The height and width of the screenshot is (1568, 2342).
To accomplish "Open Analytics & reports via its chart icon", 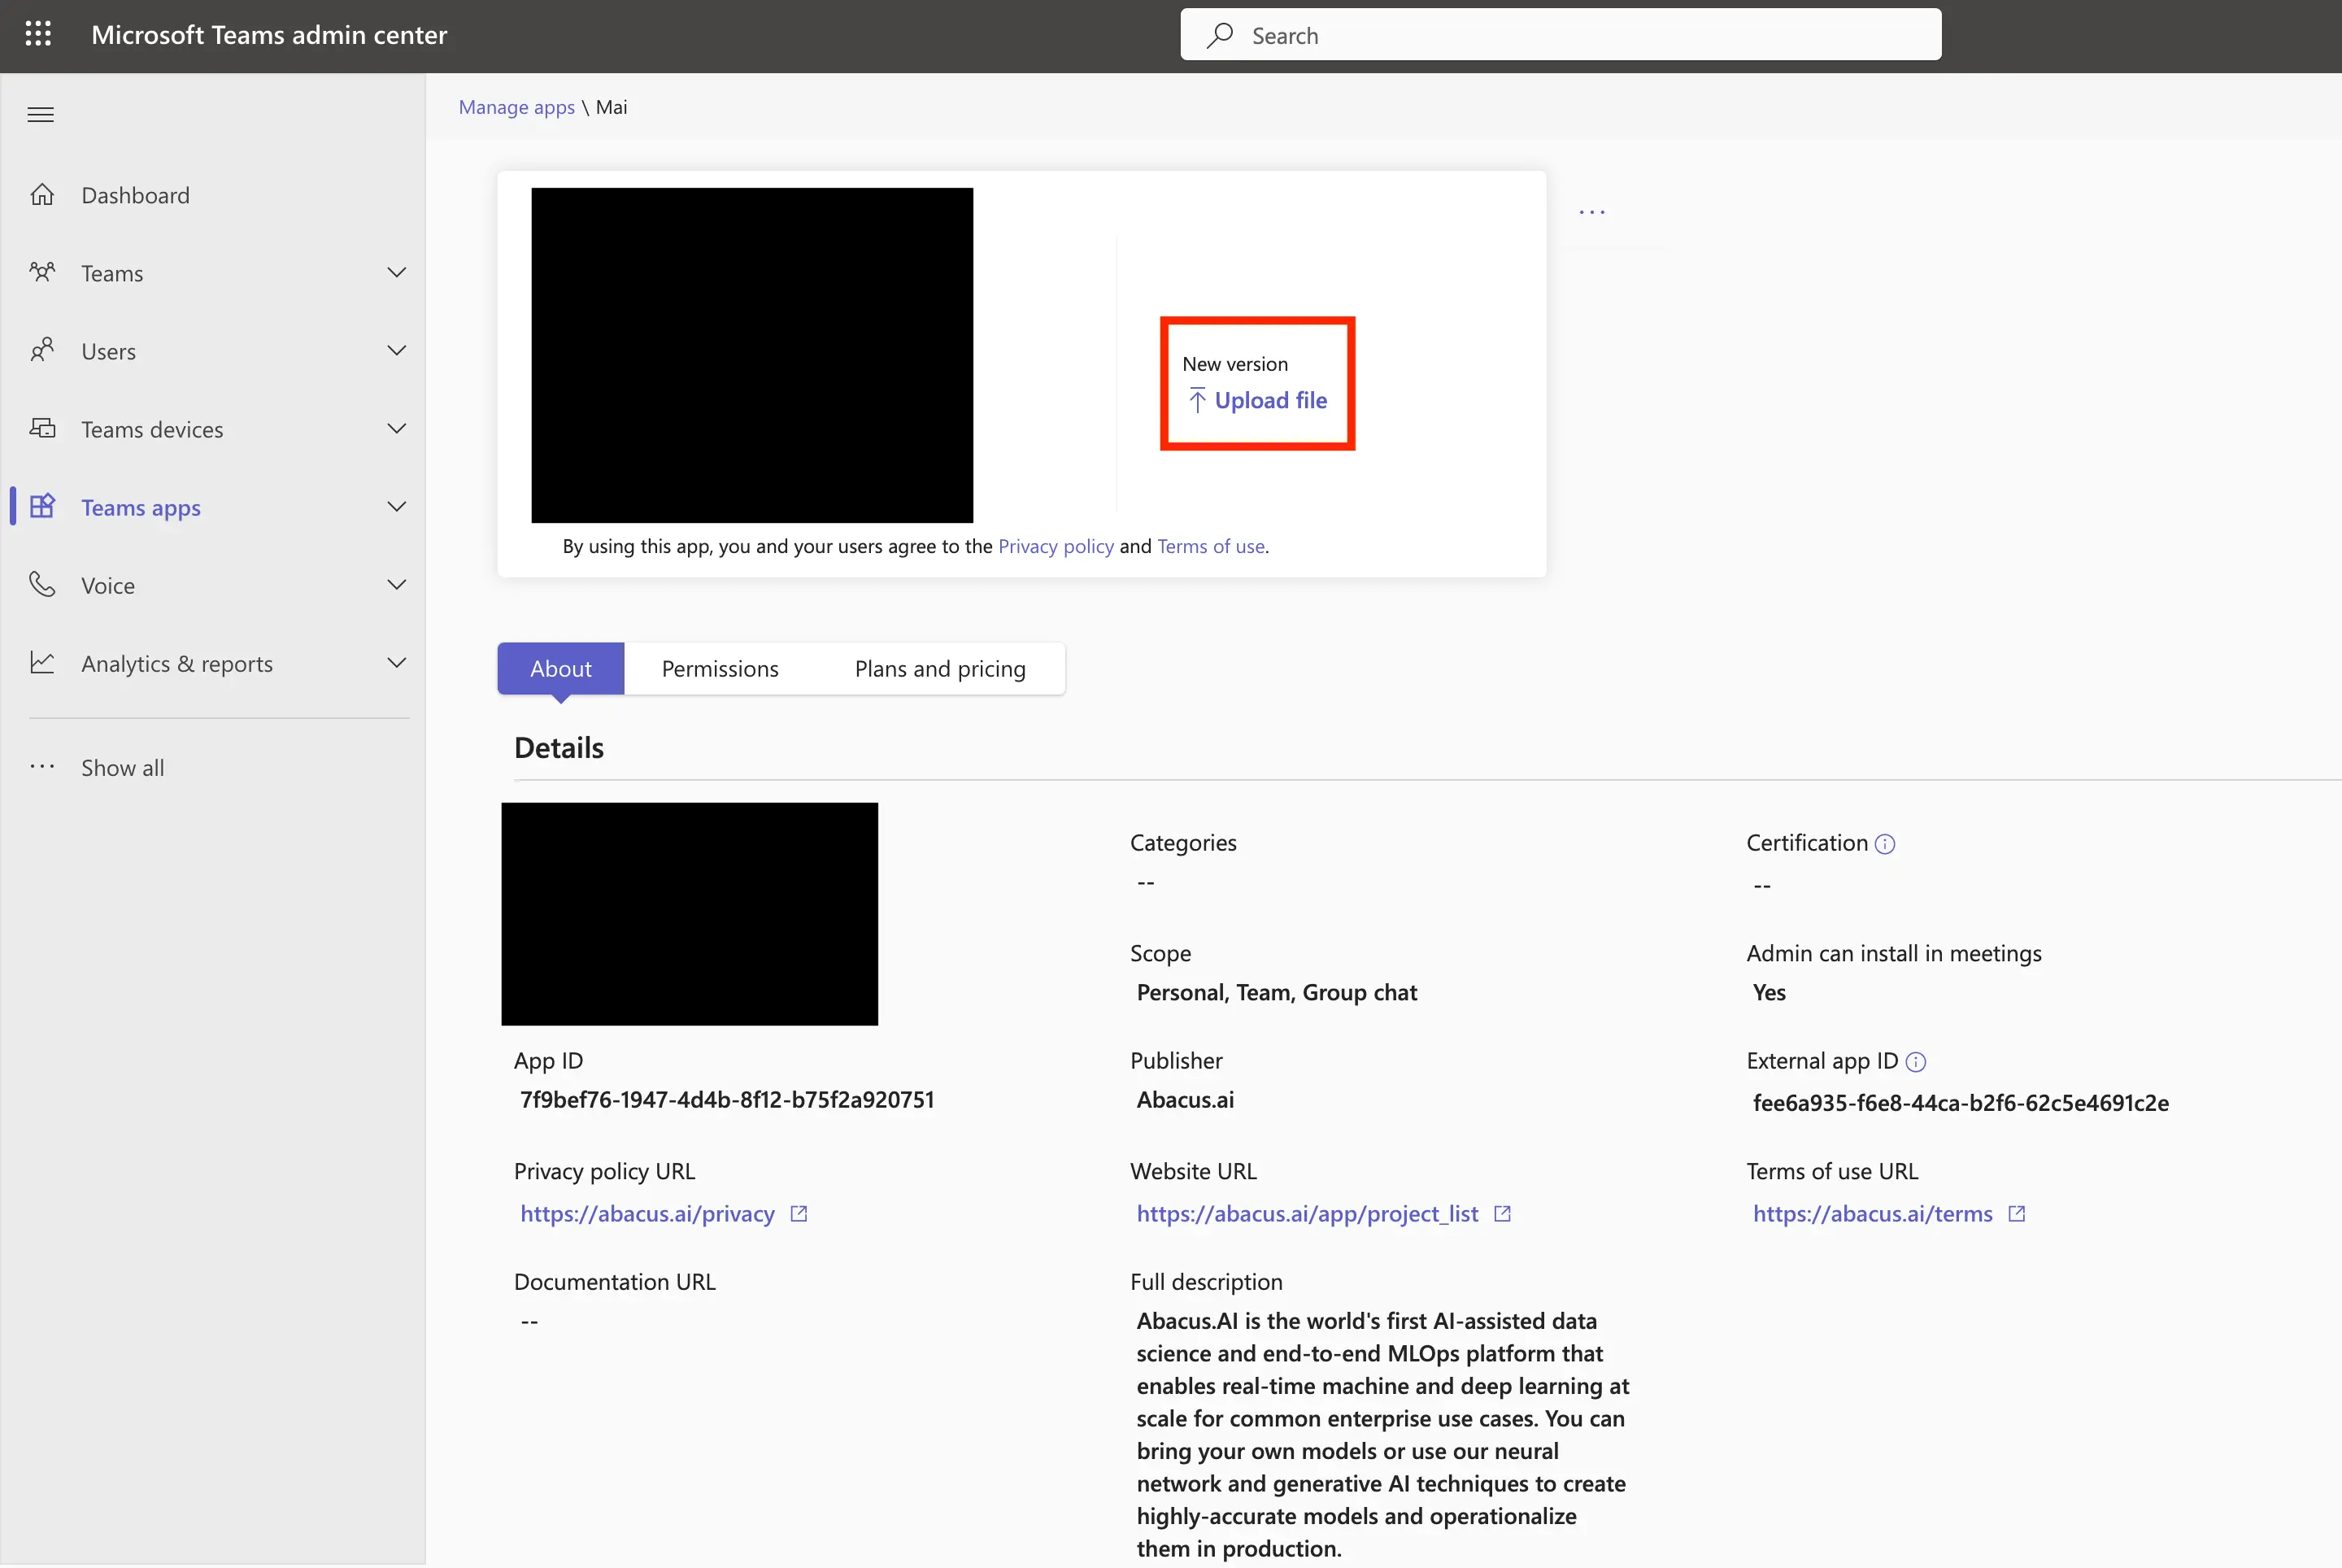I will tap(43, 662).
